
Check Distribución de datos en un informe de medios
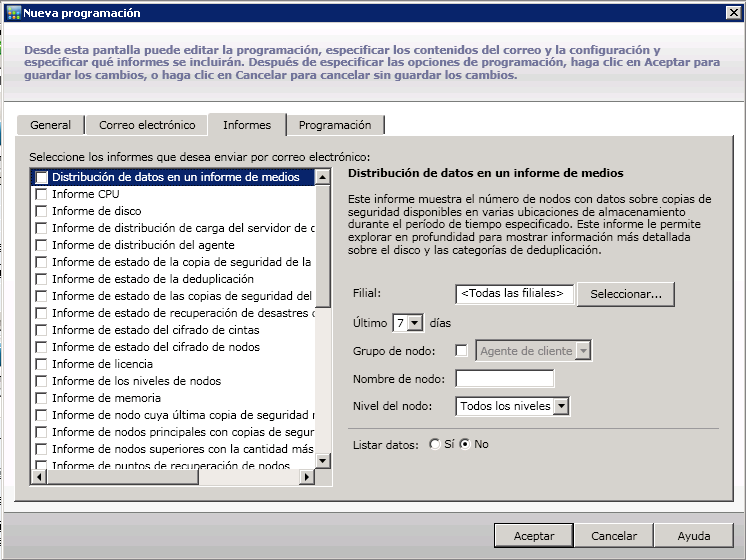coord(41,177)
